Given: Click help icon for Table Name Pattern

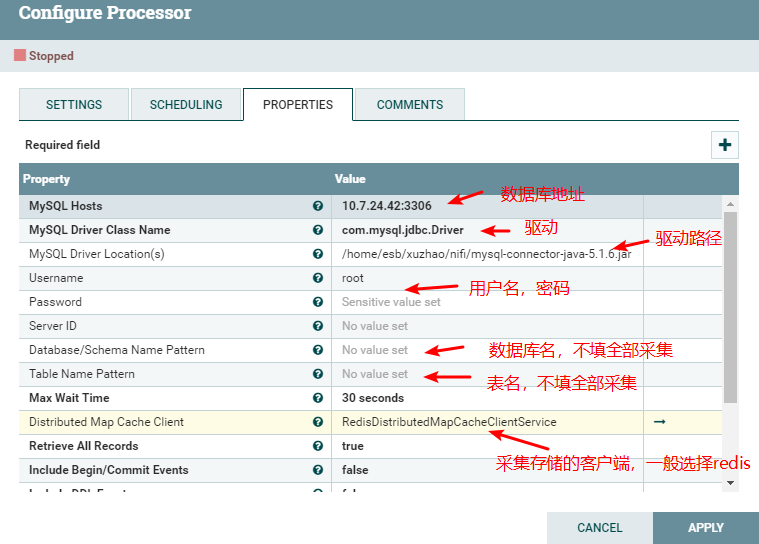Looking at the screenshot, I should [x=318, y=374].
